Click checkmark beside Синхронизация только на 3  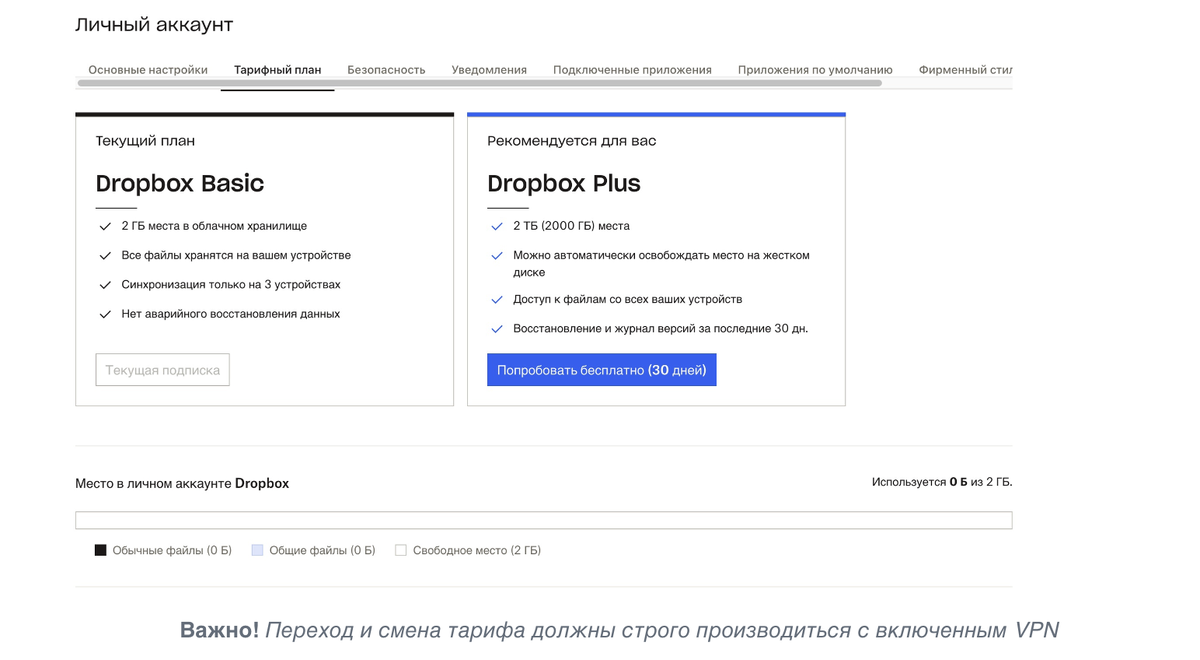point(105,285)
